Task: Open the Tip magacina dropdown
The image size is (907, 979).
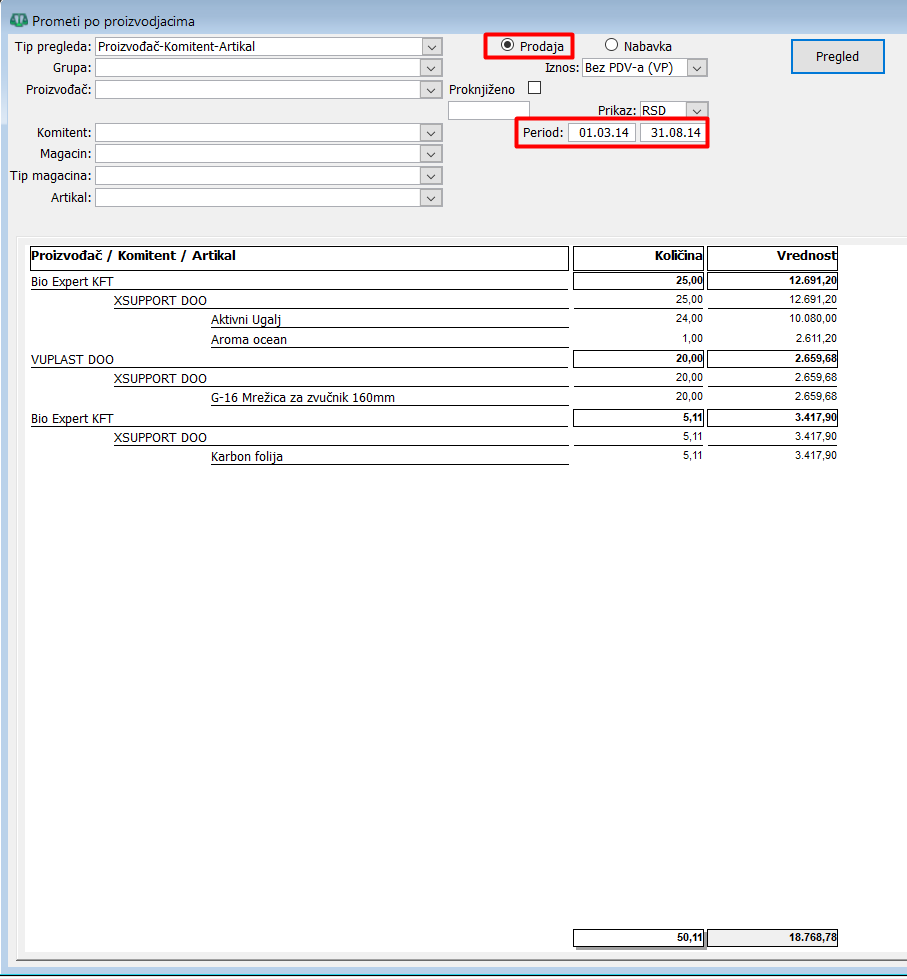Action: pos(431,176)
